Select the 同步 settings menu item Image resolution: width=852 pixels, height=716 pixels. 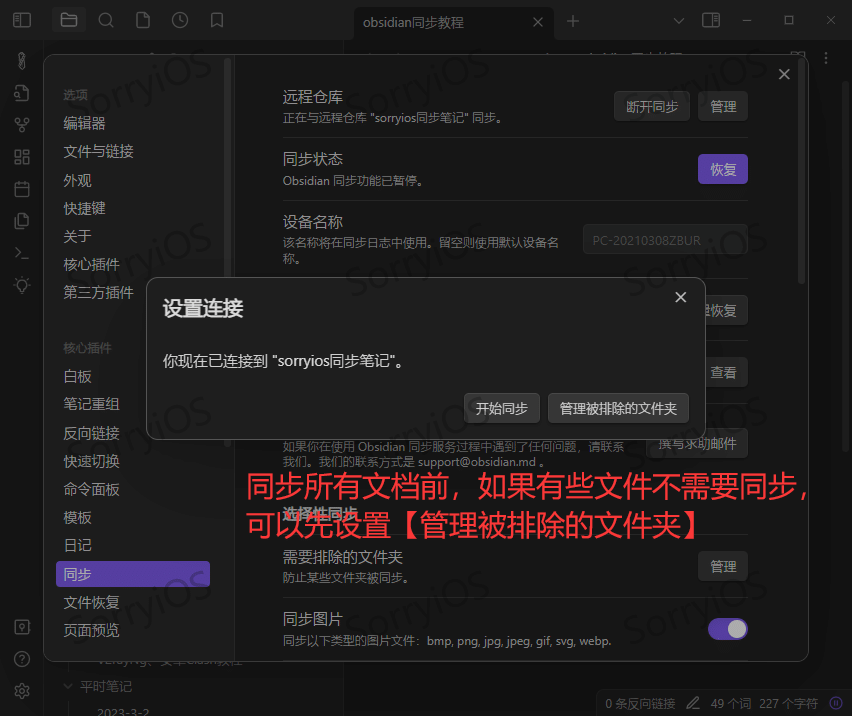point(132,573)
